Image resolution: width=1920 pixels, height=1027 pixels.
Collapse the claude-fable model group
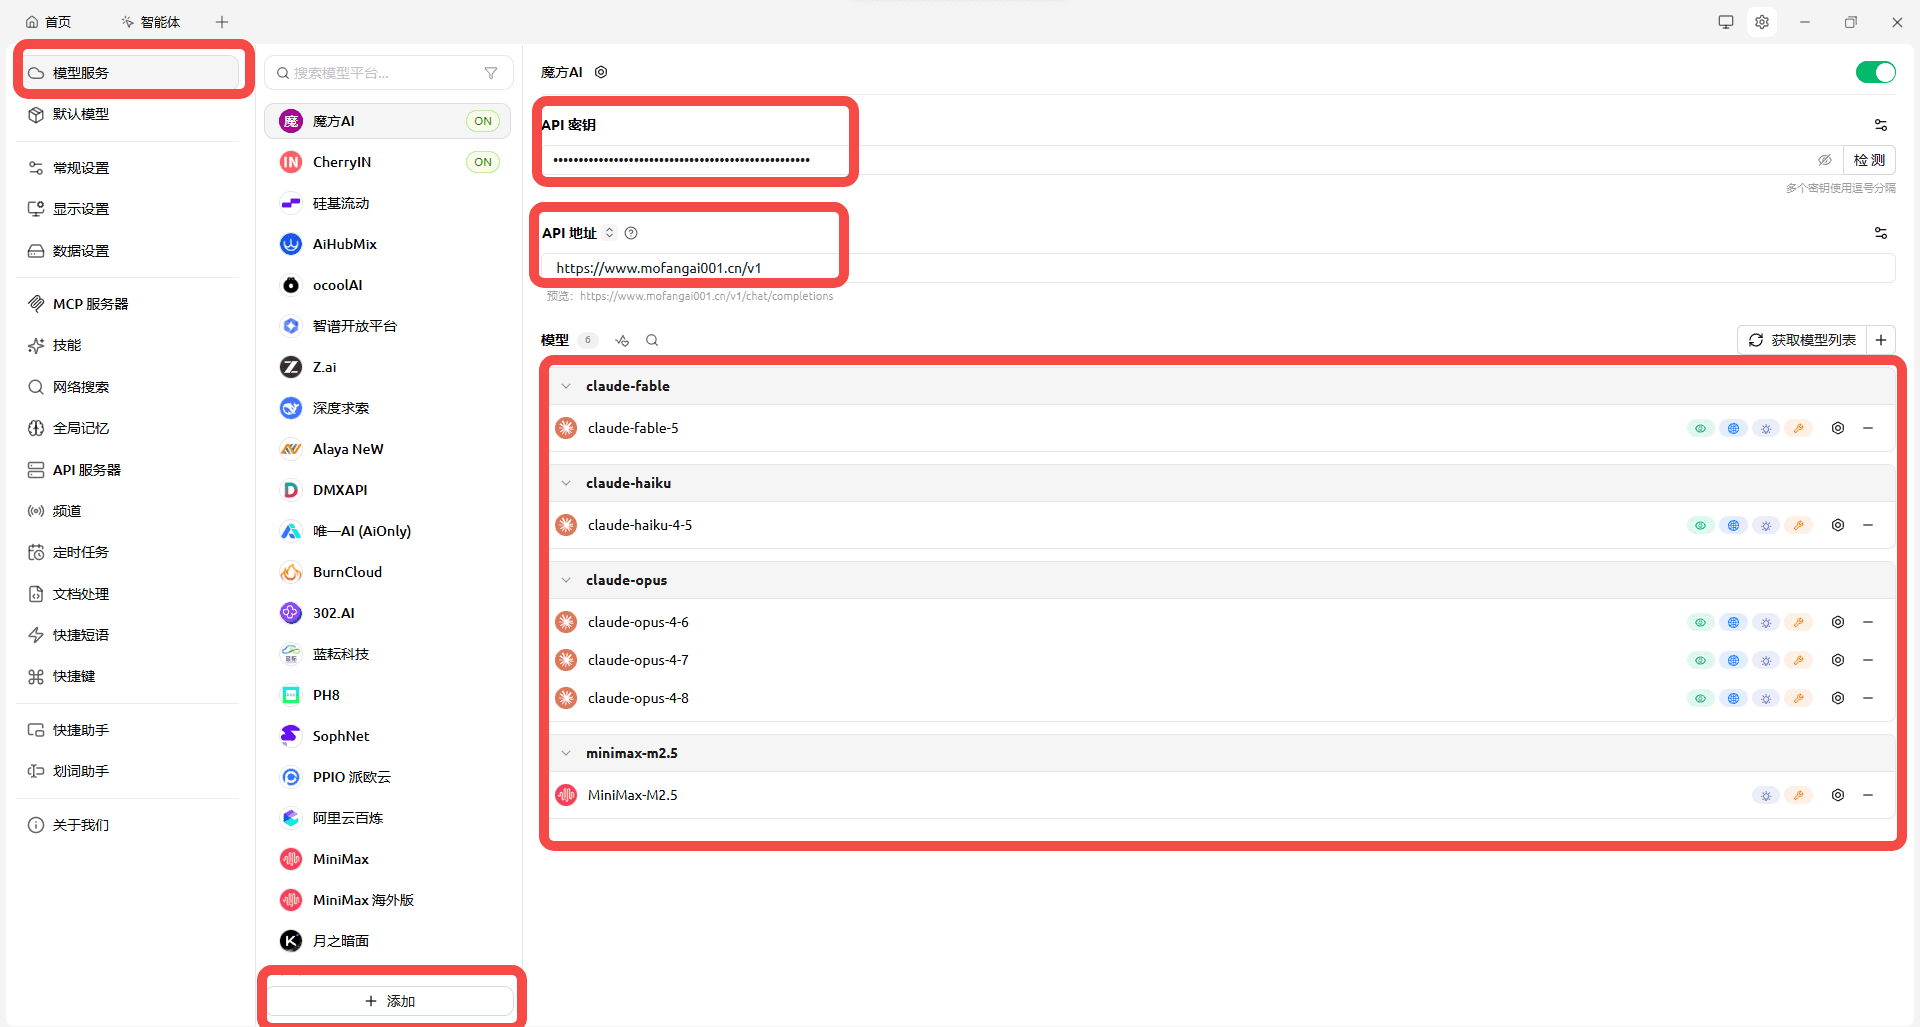coord(566,386)
